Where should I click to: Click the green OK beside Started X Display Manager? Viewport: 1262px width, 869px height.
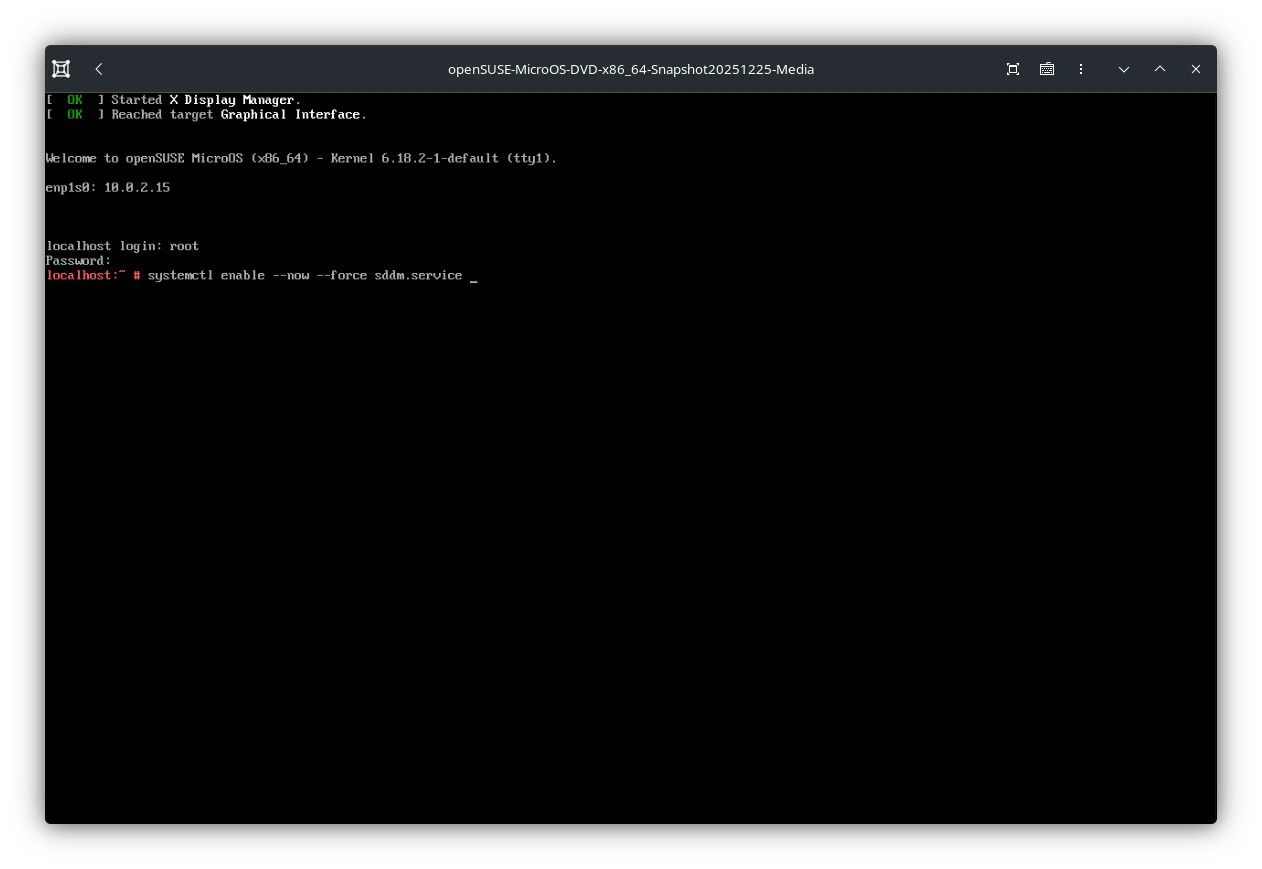pyautogui.click(x=74, y=99)
